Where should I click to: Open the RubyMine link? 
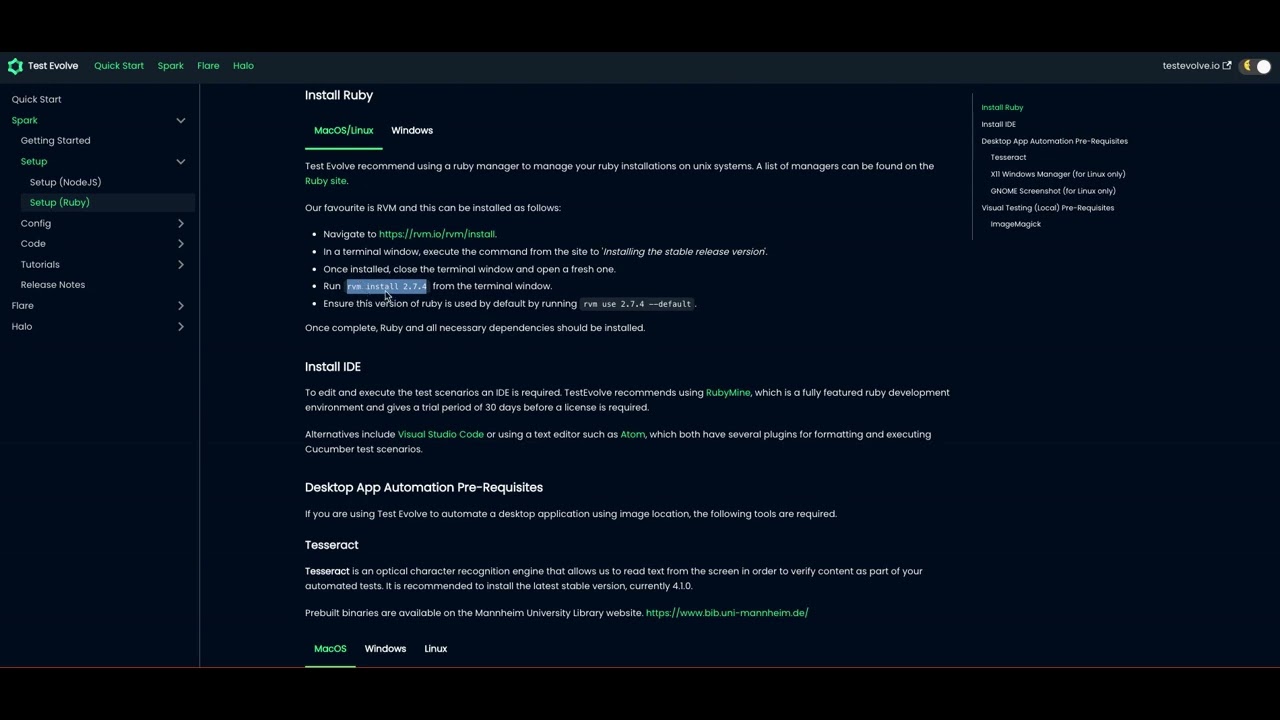728,393
